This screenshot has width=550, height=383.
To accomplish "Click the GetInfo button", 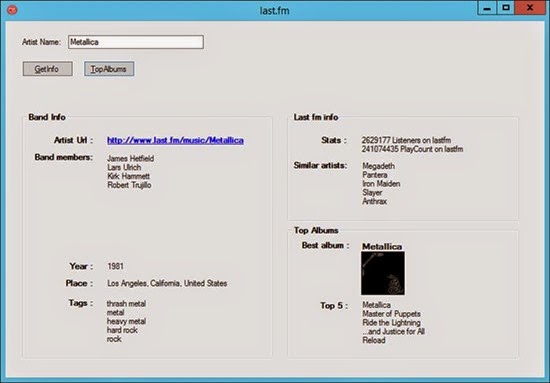I will pos(48,69).
